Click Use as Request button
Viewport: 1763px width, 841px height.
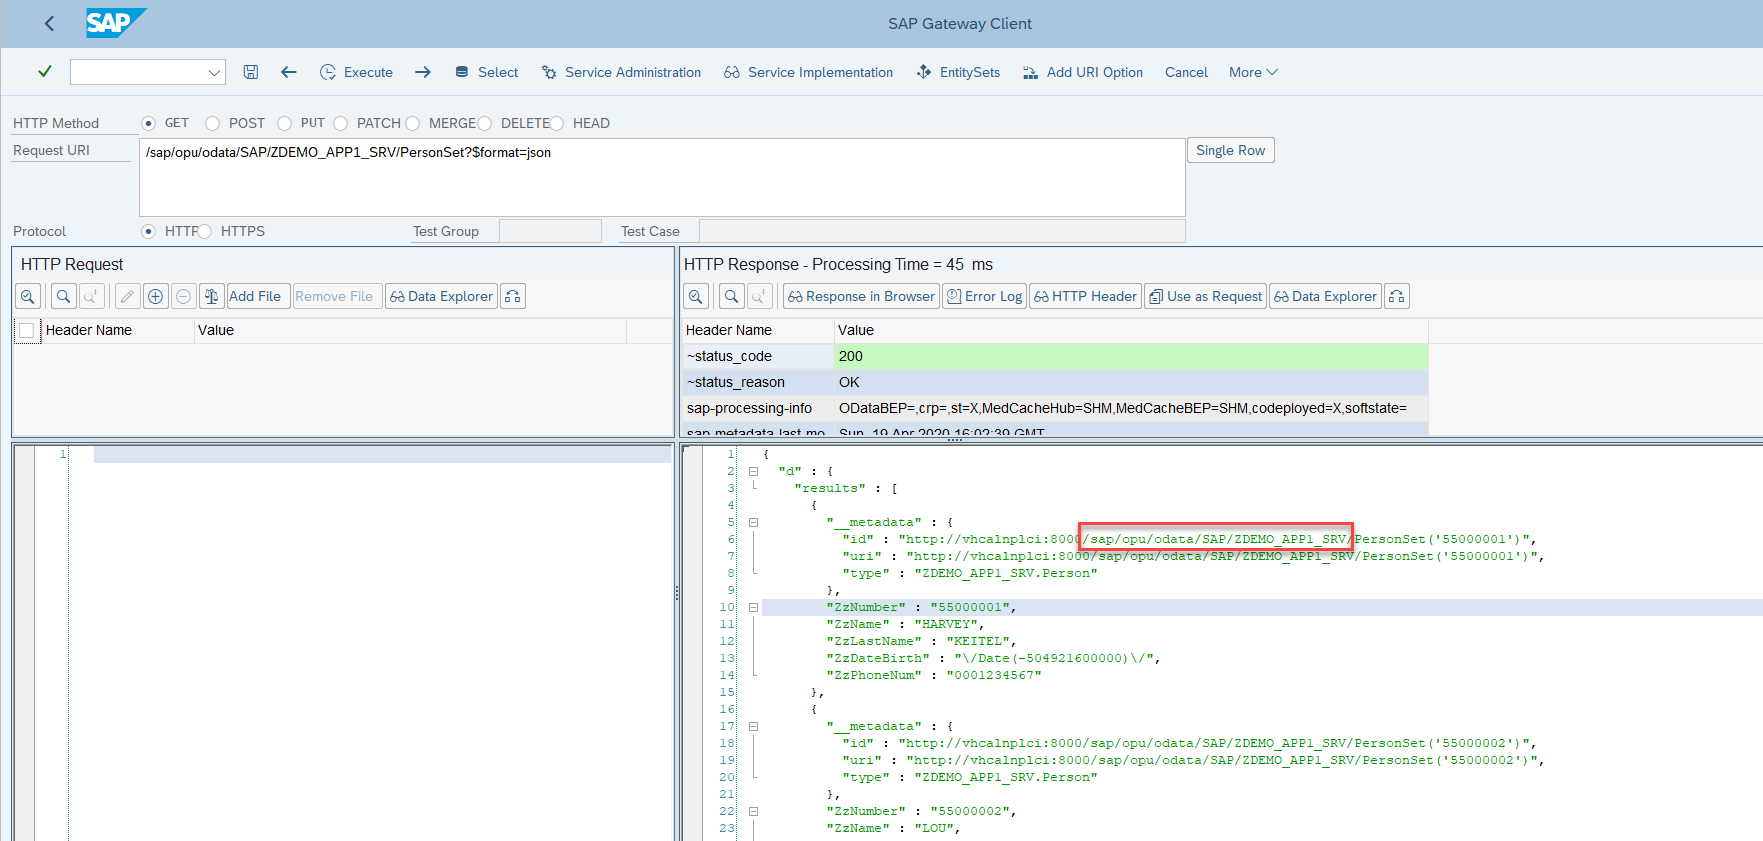pyautogui.click(x=1205, y=296)
